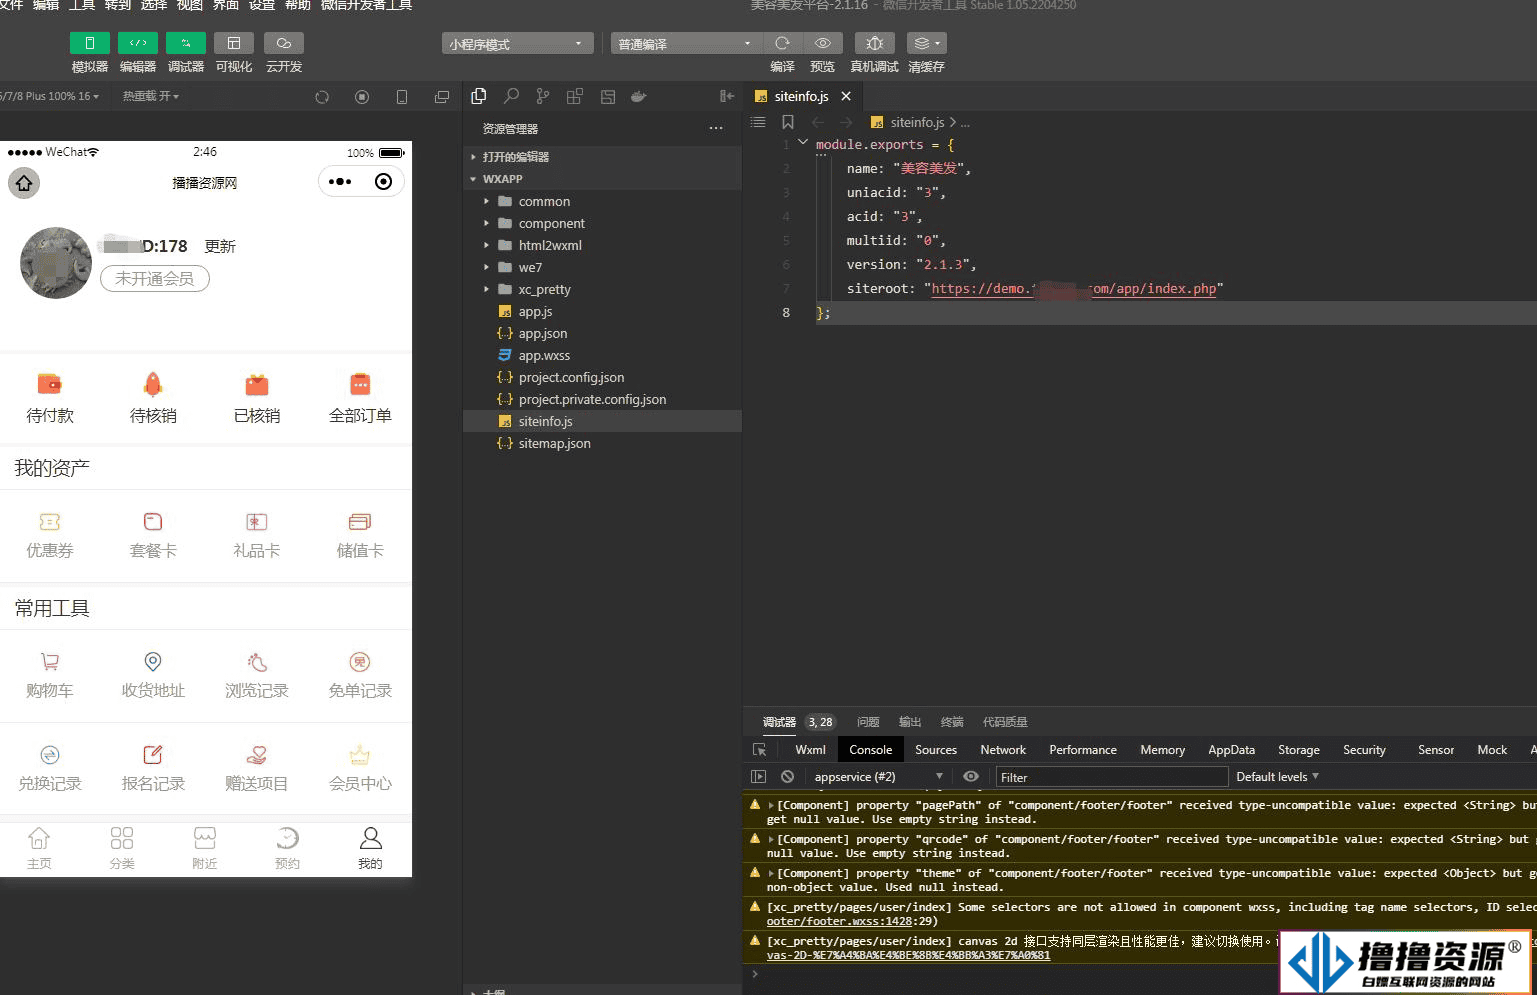The height and width of the screenshot is (995, 1537).
Task: Select the 预约 booking bottom tab
Action: pos(287,848)
